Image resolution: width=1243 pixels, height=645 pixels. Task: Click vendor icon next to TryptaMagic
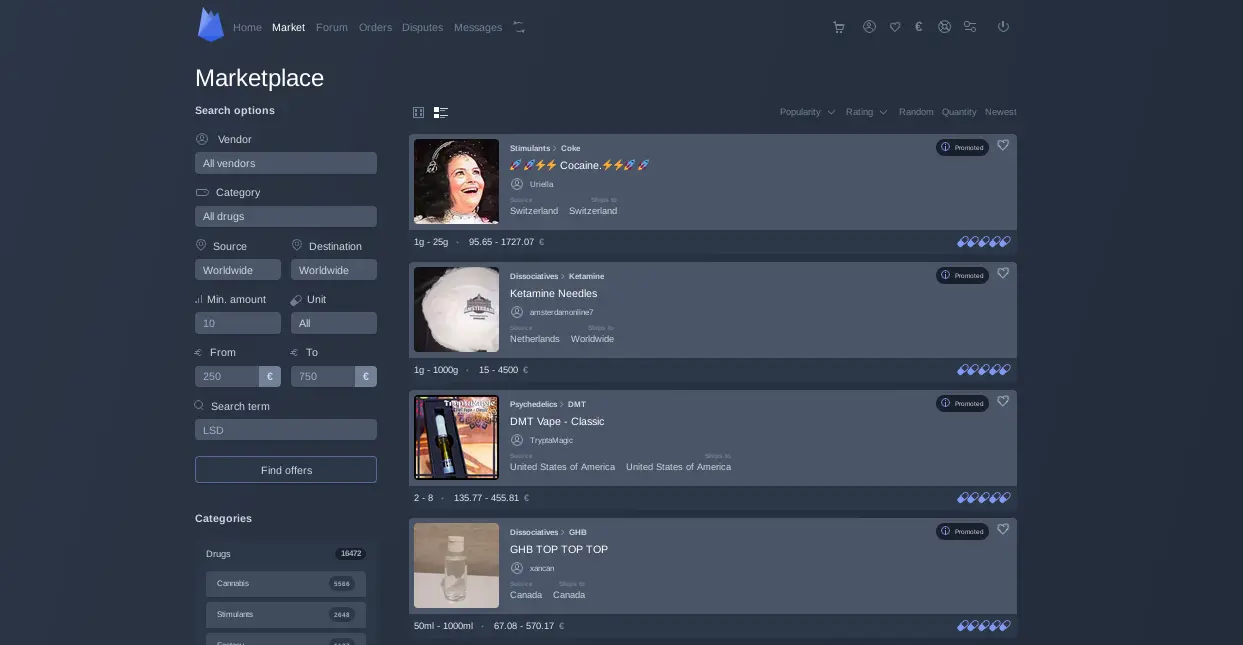(x=517, y=440)
